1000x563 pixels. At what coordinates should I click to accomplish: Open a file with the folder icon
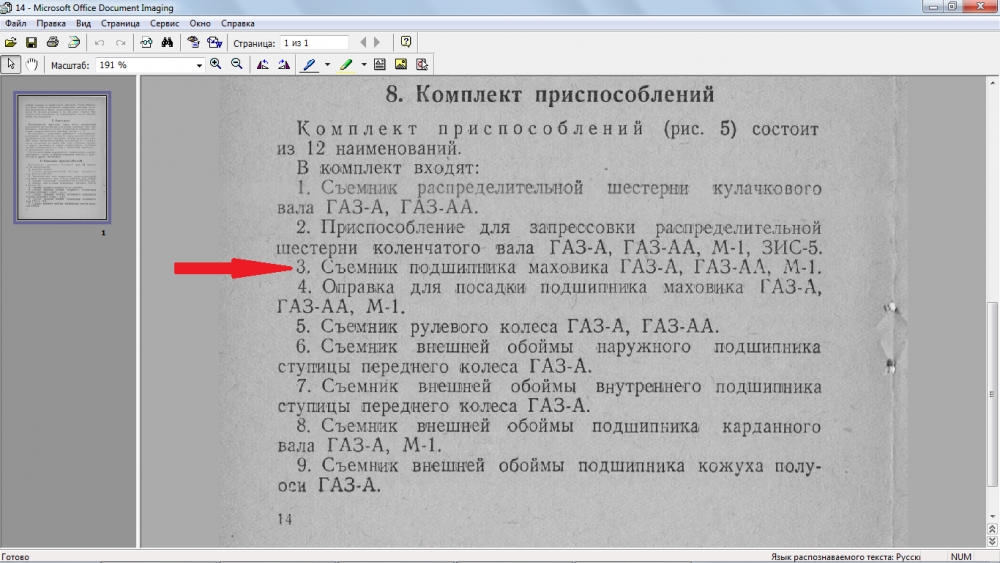[11, 43]
